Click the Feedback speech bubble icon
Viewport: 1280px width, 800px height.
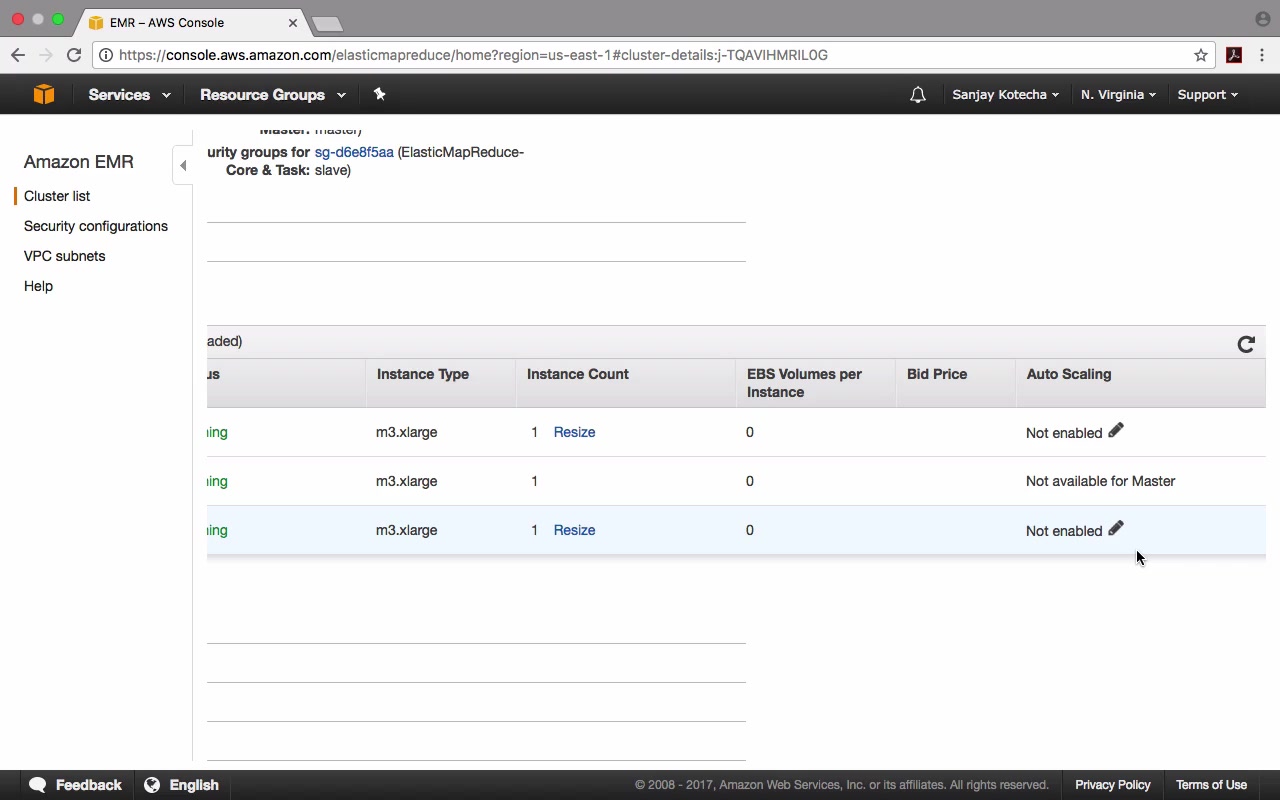(38, 785)
